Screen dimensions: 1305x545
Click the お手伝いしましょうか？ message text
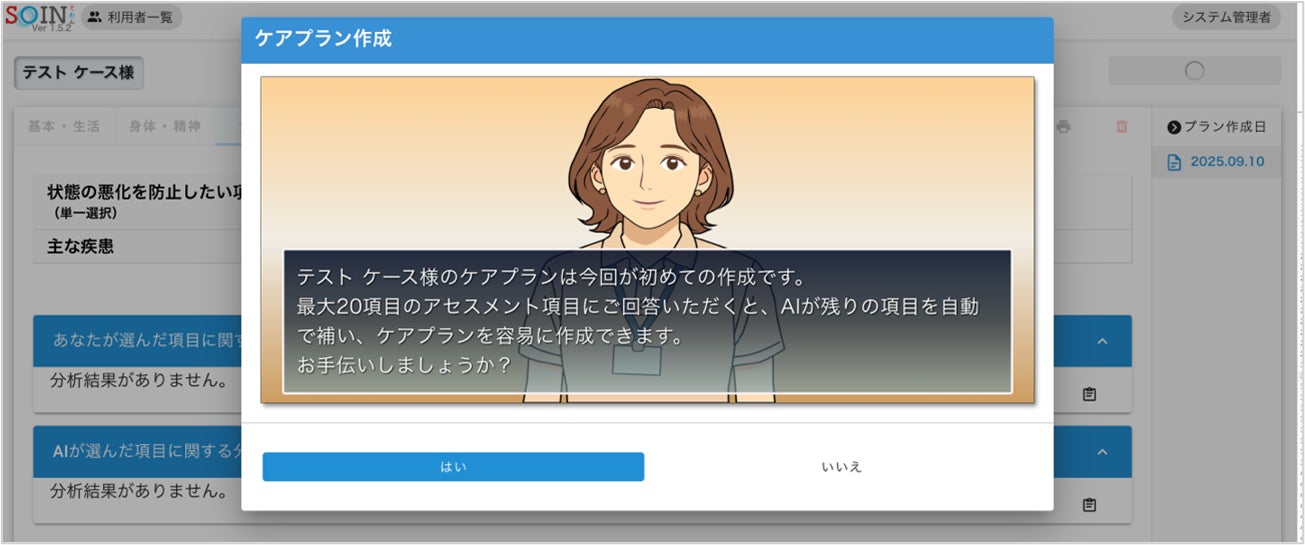coord(404,365)
